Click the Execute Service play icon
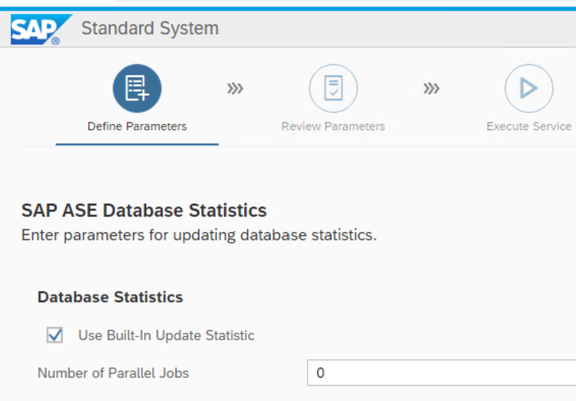Image resolution: width=576 pixels, height=401 pixels. pos(529,88)
